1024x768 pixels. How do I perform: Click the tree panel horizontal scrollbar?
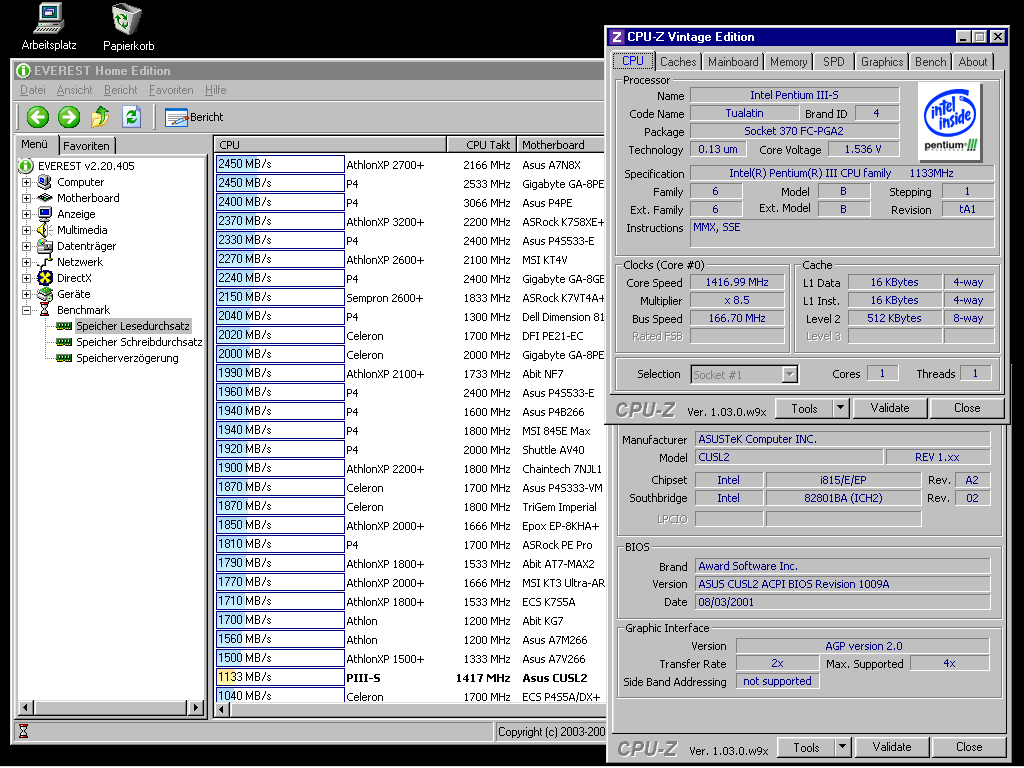110,707
